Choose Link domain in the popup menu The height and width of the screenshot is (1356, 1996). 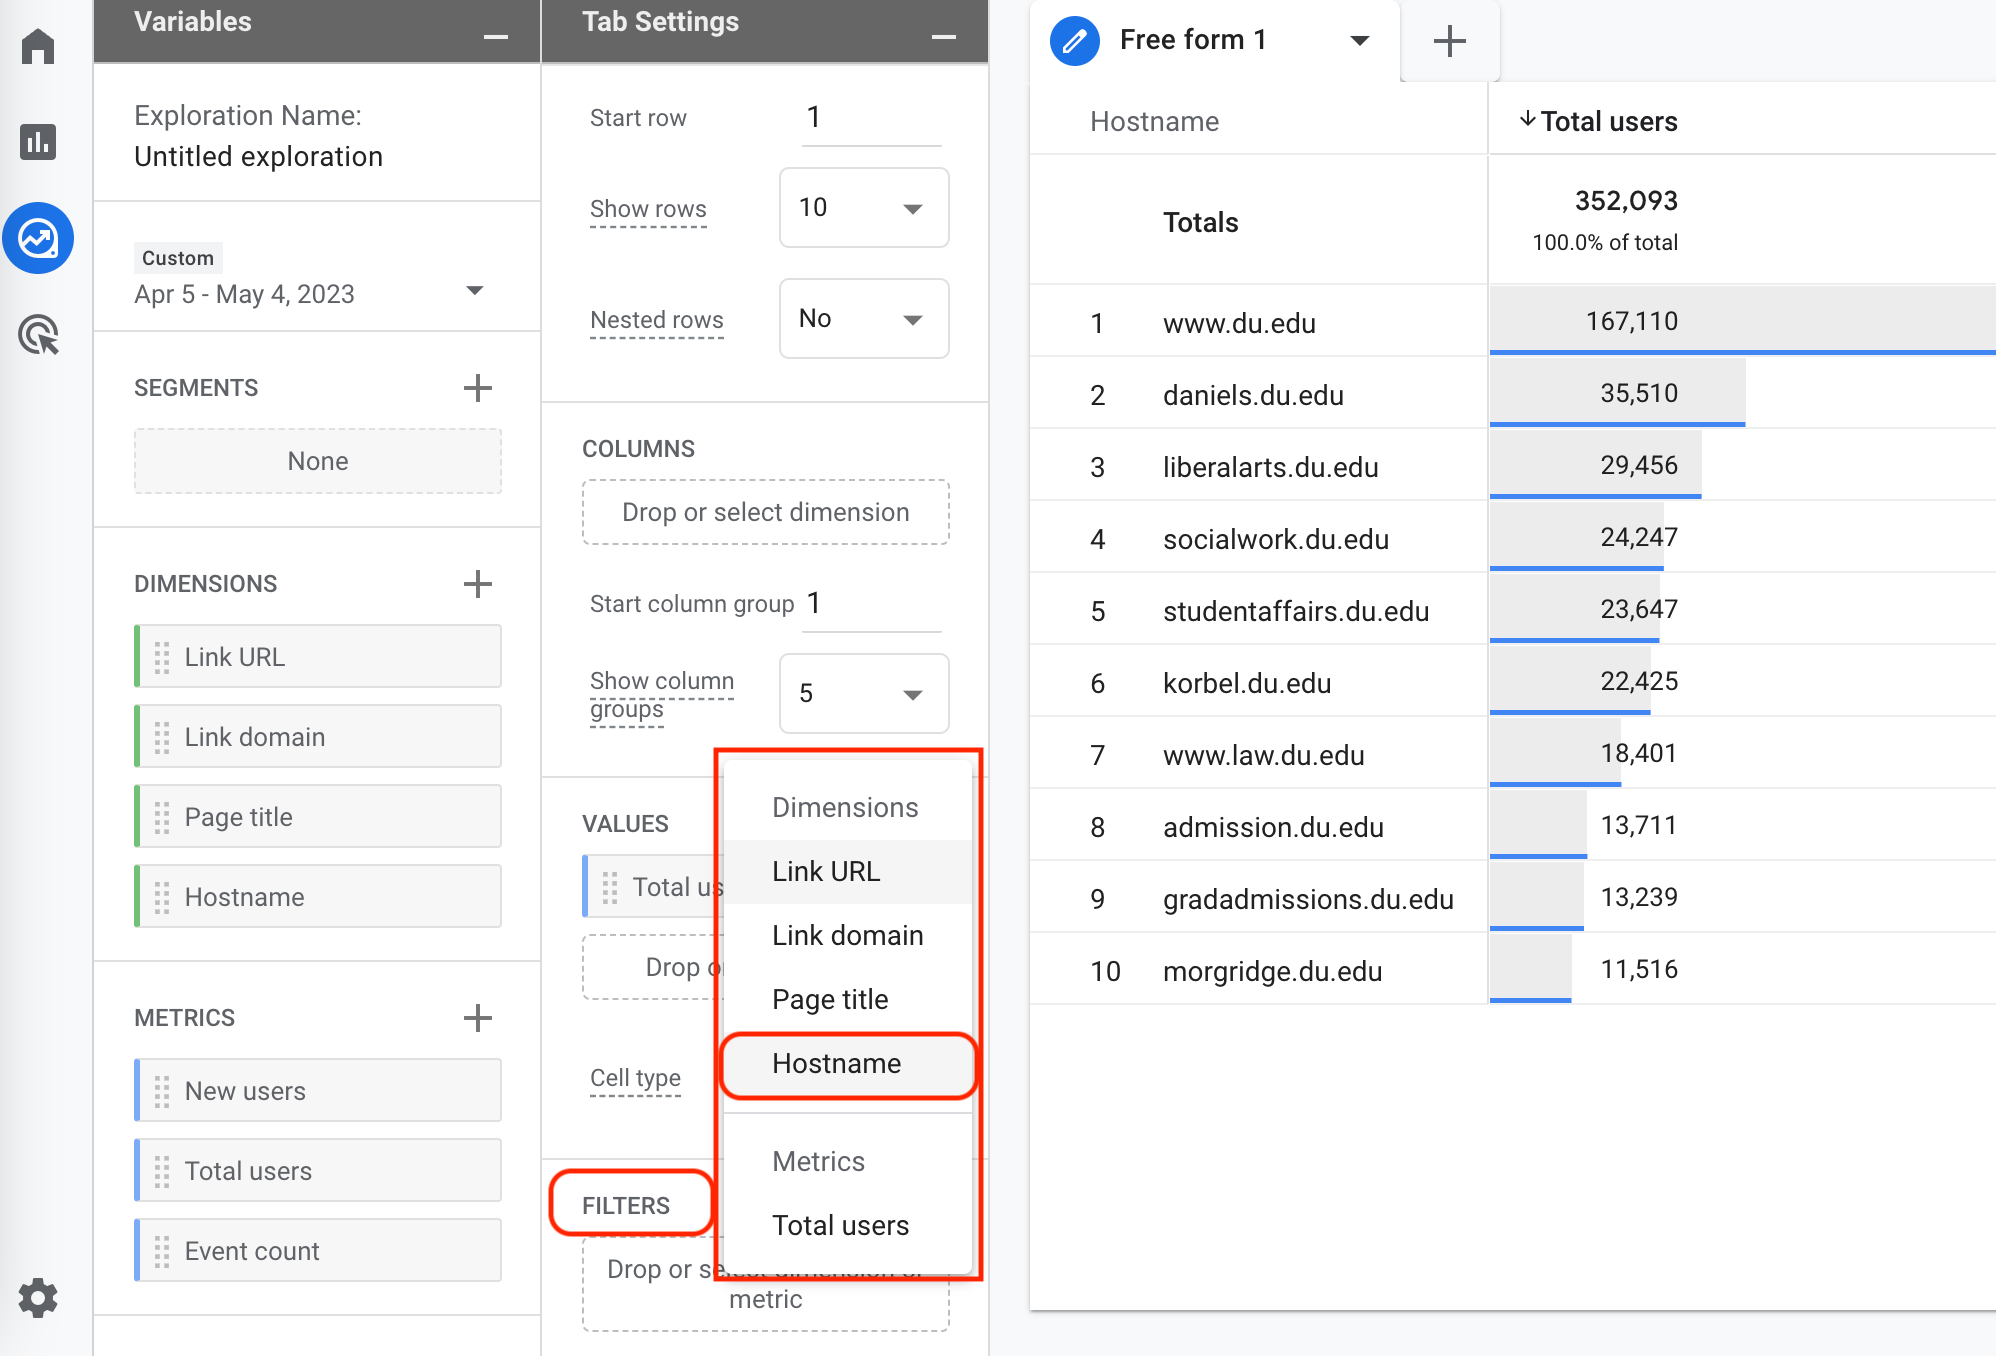[x=847, y=936]
